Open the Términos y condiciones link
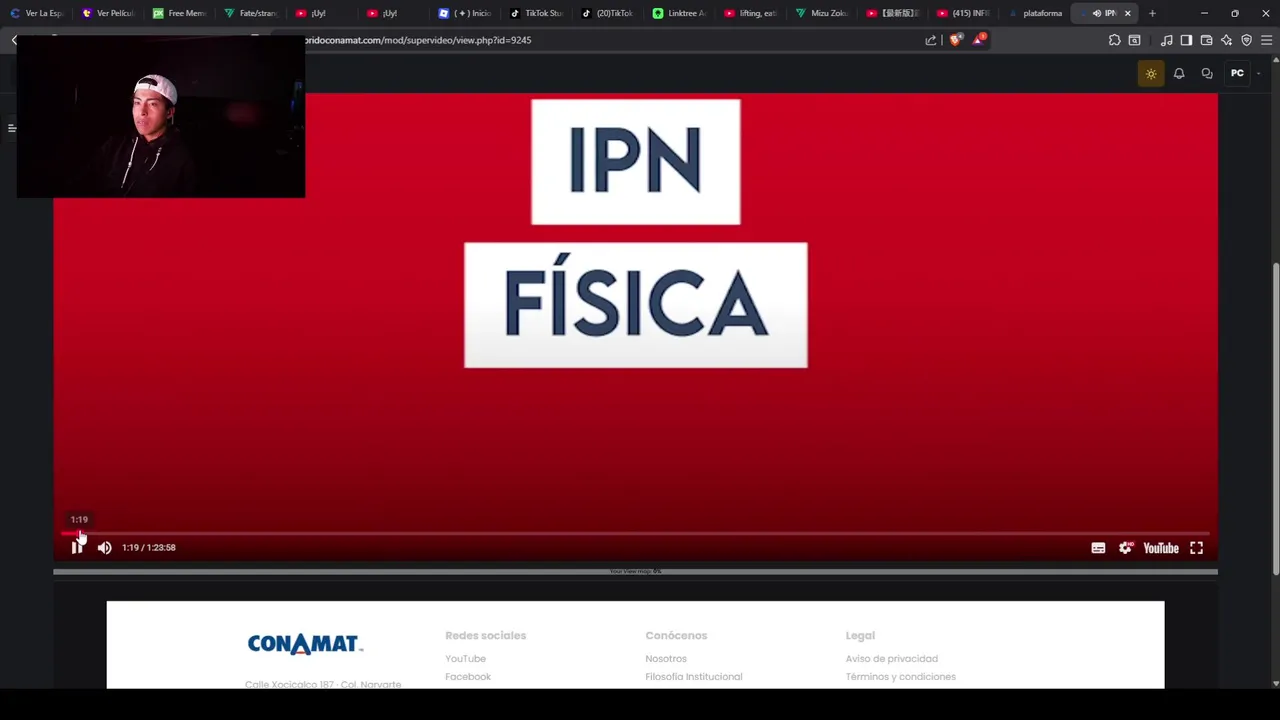This screenshot has height=720, width=1280. 900,677
